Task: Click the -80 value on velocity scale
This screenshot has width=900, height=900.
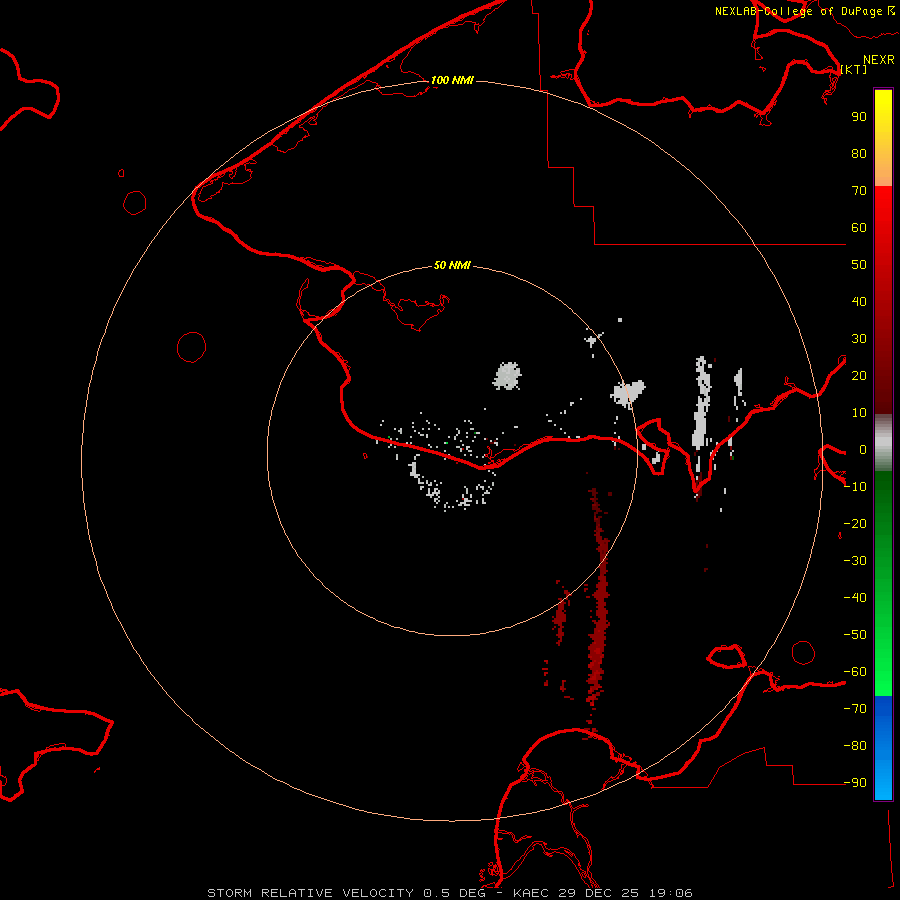Action: coord(855,746)
